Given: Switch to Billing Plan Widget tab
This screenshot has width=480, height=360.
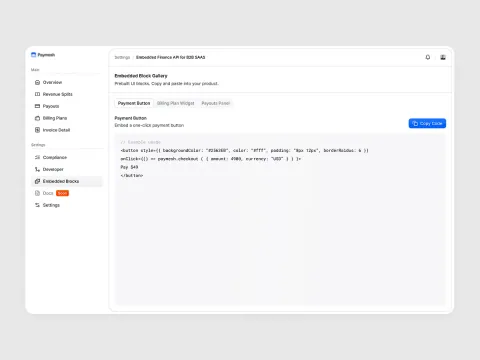Looking at the screenshot, I should (x=176, y=103).
